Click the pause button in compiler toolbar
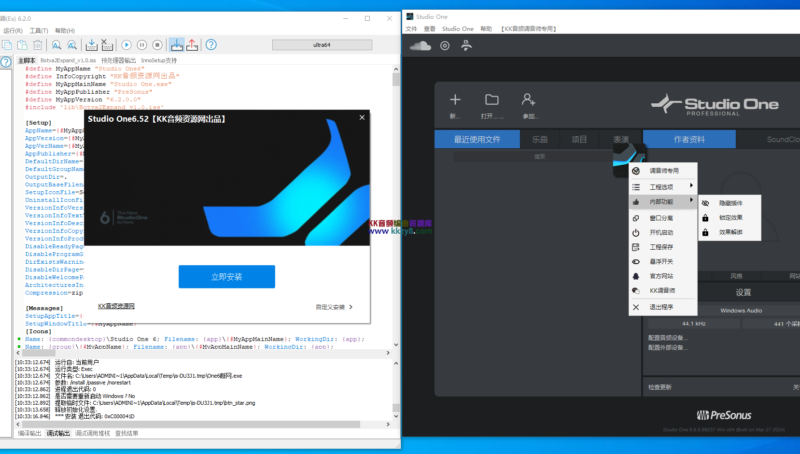800x454 pixels. (142, 45)
